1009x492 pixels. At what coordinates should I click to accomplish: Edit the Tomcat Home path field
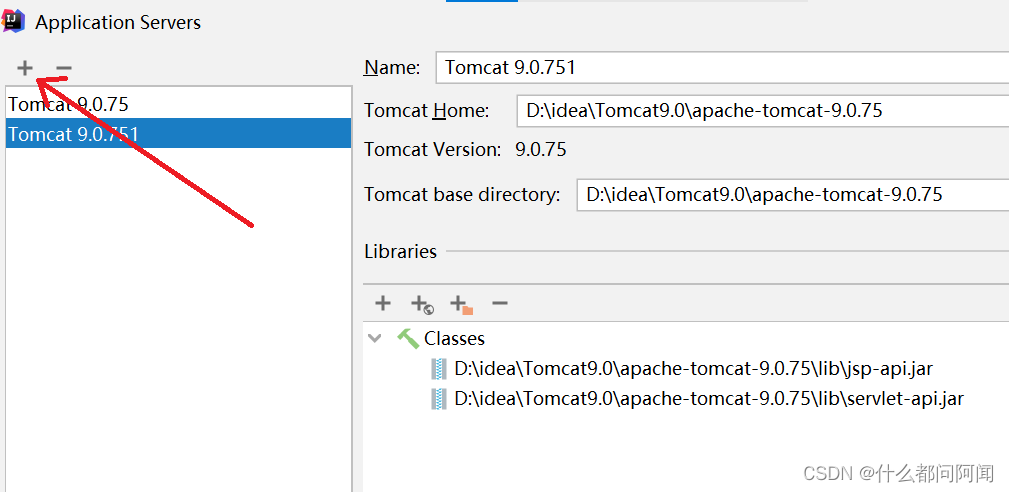[763, 111]
